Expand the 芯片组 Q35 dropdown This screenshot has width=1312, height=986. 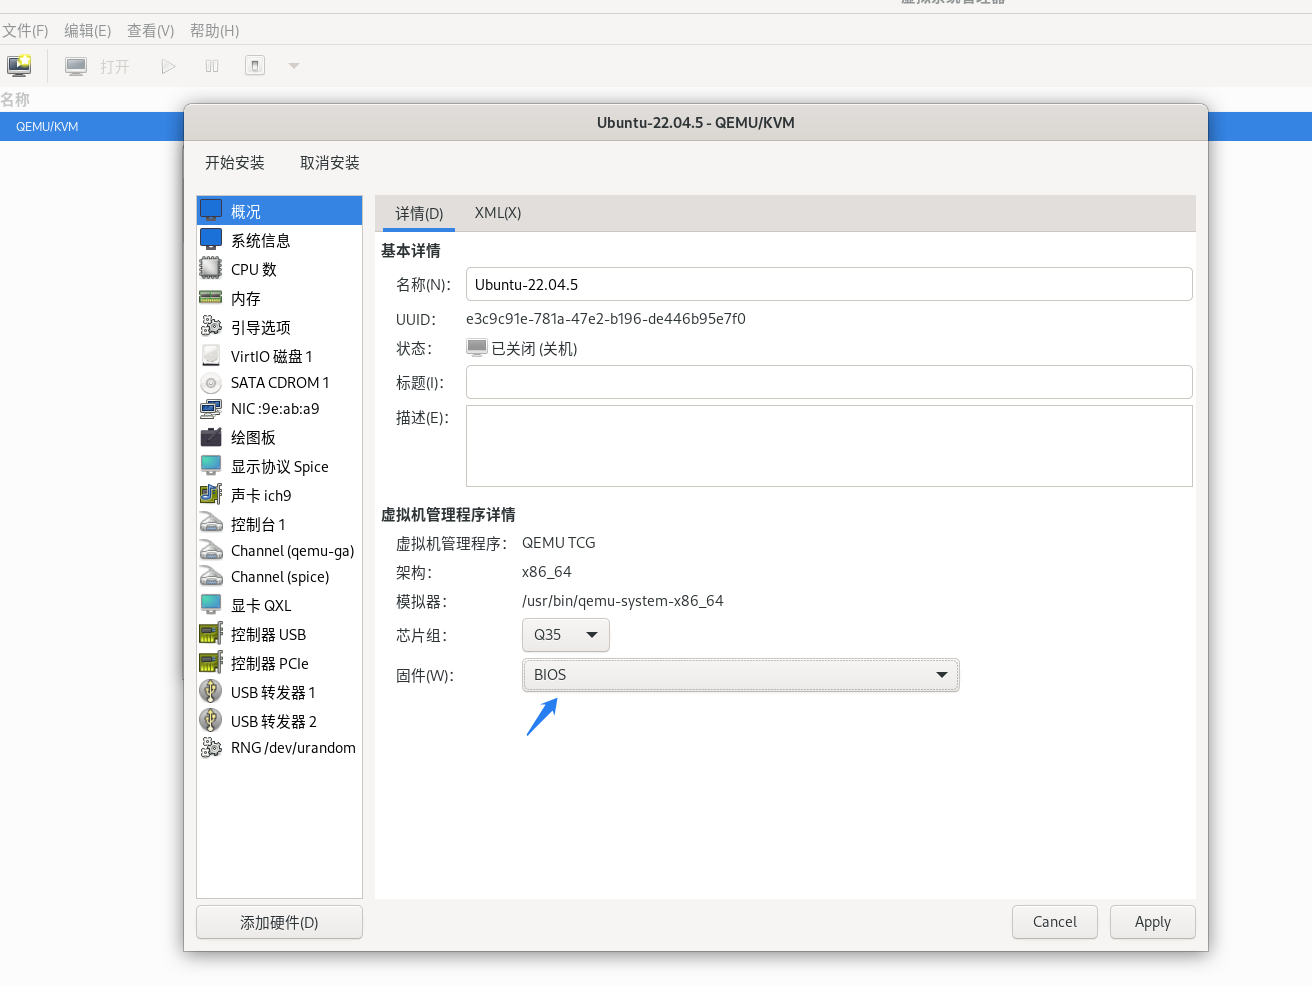(x=565, y=635)
